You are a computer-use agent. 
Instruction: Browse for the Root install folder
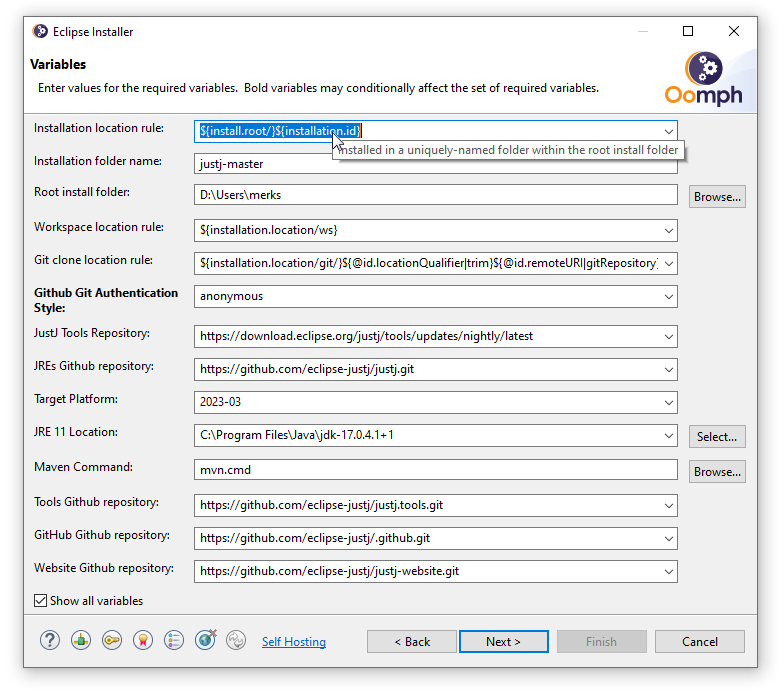coord(717,197)
